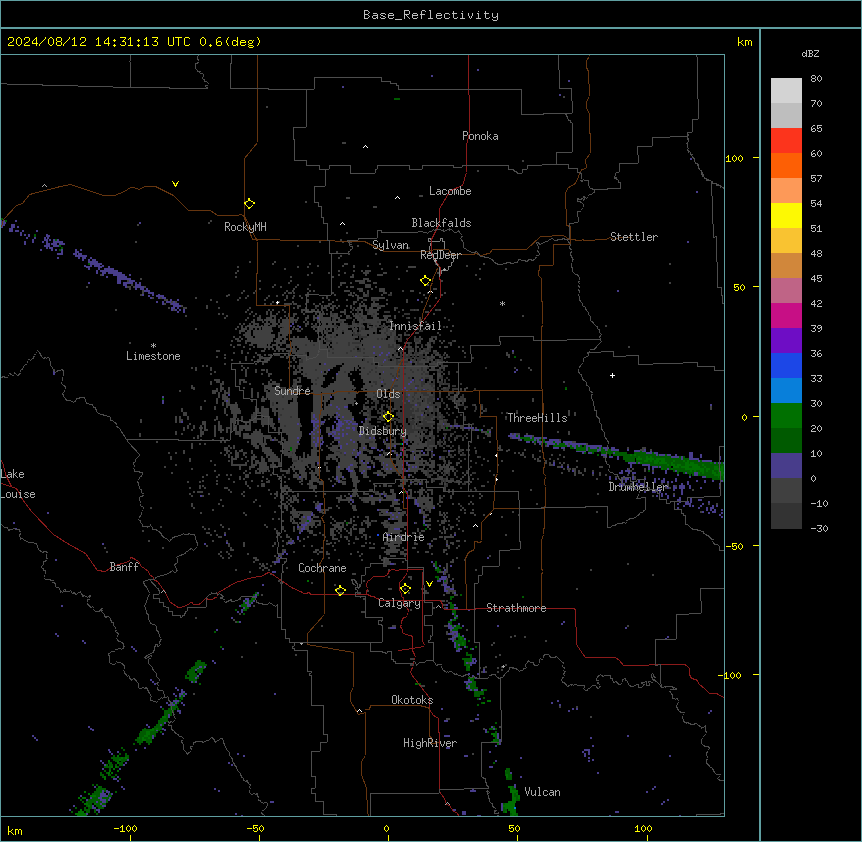Choose the magenta 39-42 dBZ legend swatch
Image resolution: width=862 pixels, height=842 pixels.
click(x=786, y=315)
